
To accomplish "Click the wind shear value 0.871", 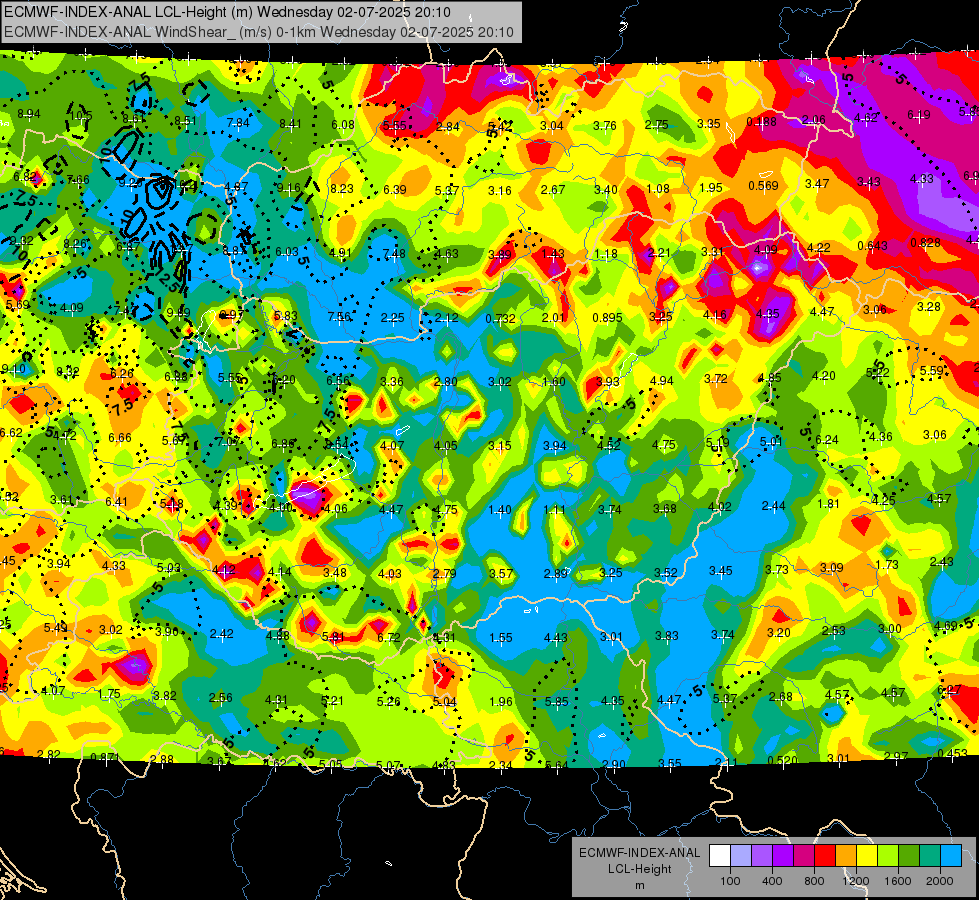I will (105, 757).
